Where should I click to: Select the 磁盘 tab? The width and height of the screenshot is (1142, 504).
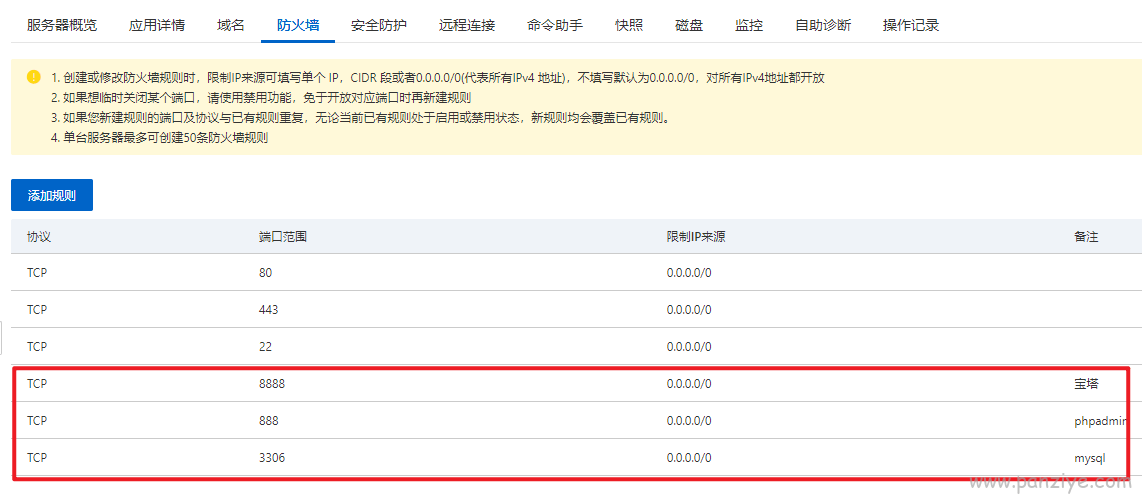pos(689,25)
